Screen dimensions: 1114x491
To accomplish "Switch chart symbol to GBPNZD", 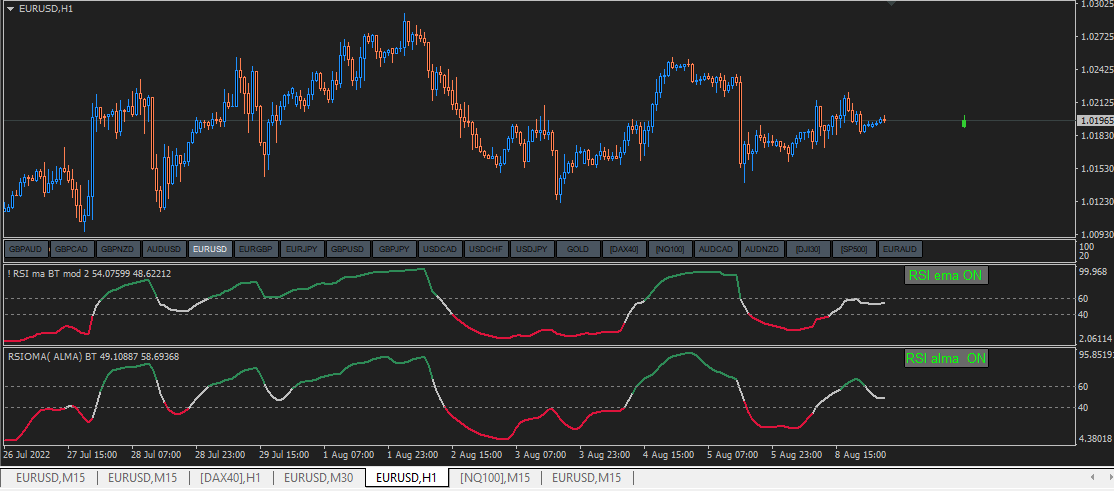I will click(x=118, y=249).
